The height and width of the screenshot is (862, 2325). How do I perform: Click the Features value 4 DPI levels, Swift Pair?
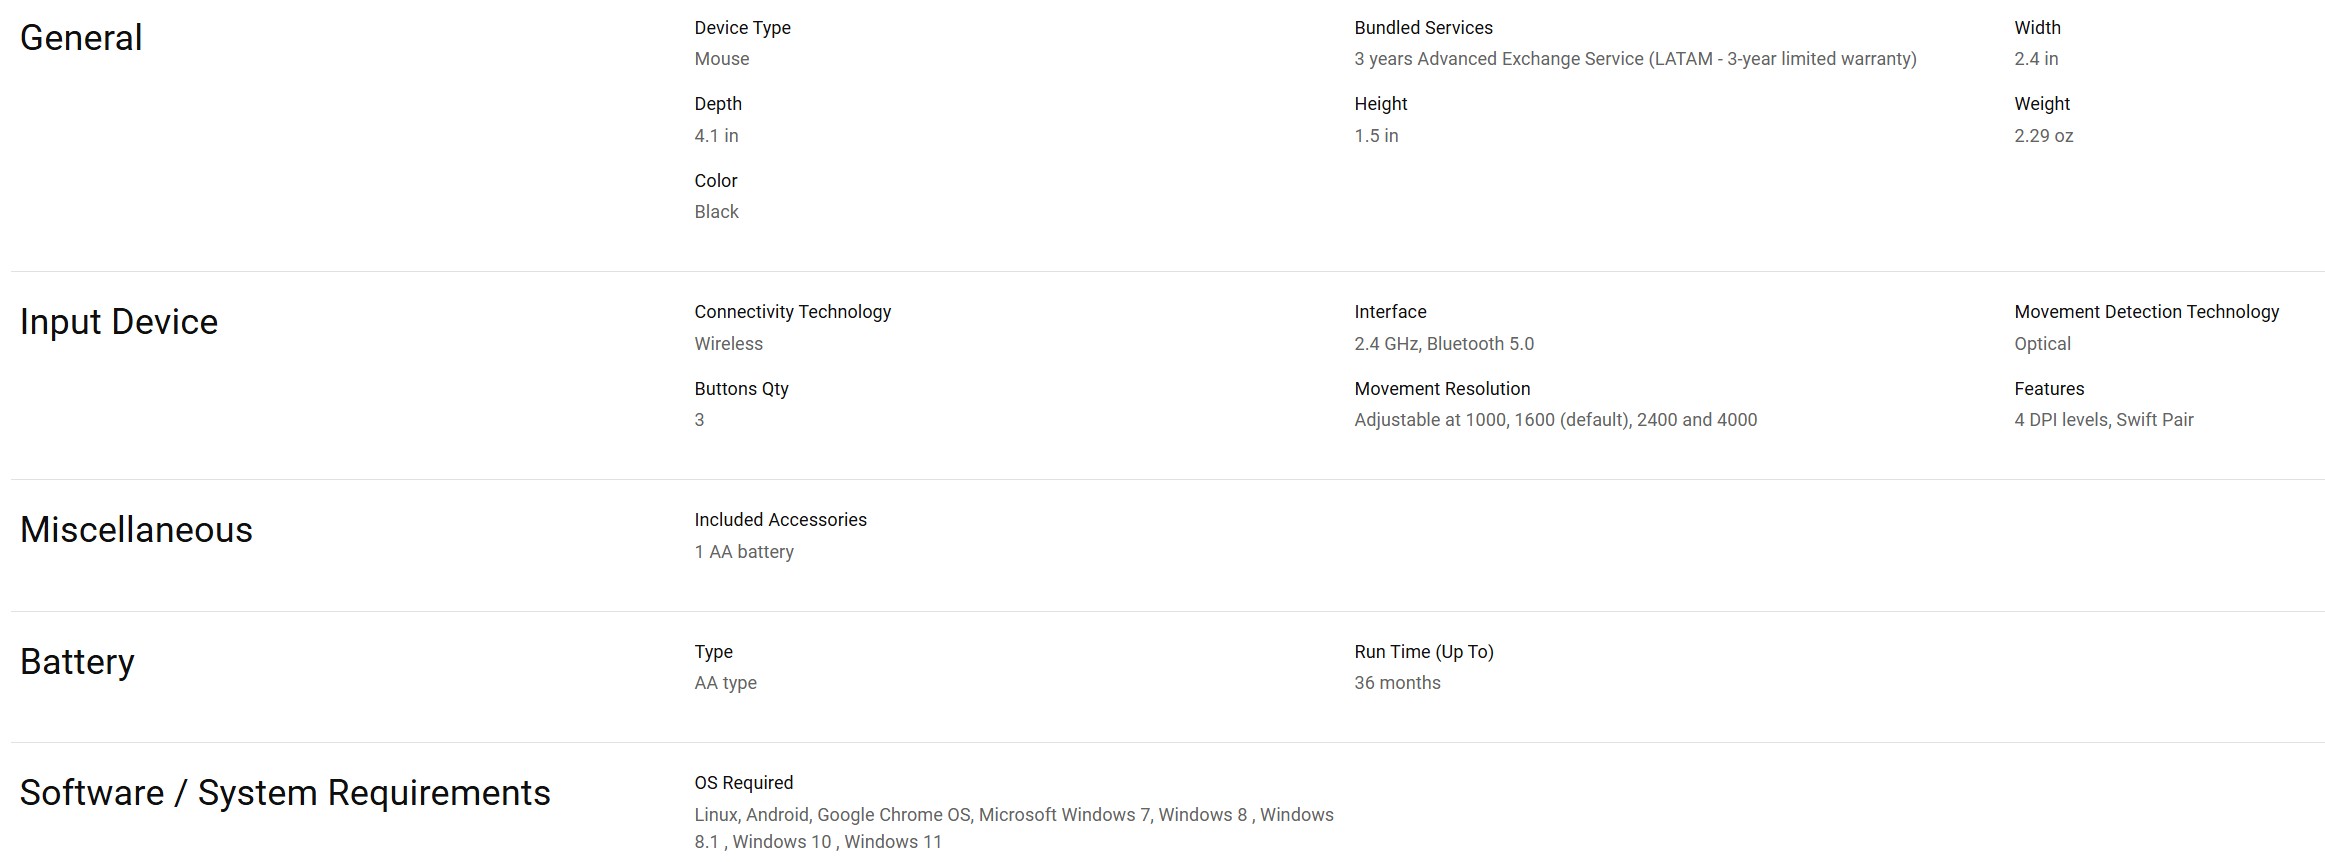(2103, 420)
